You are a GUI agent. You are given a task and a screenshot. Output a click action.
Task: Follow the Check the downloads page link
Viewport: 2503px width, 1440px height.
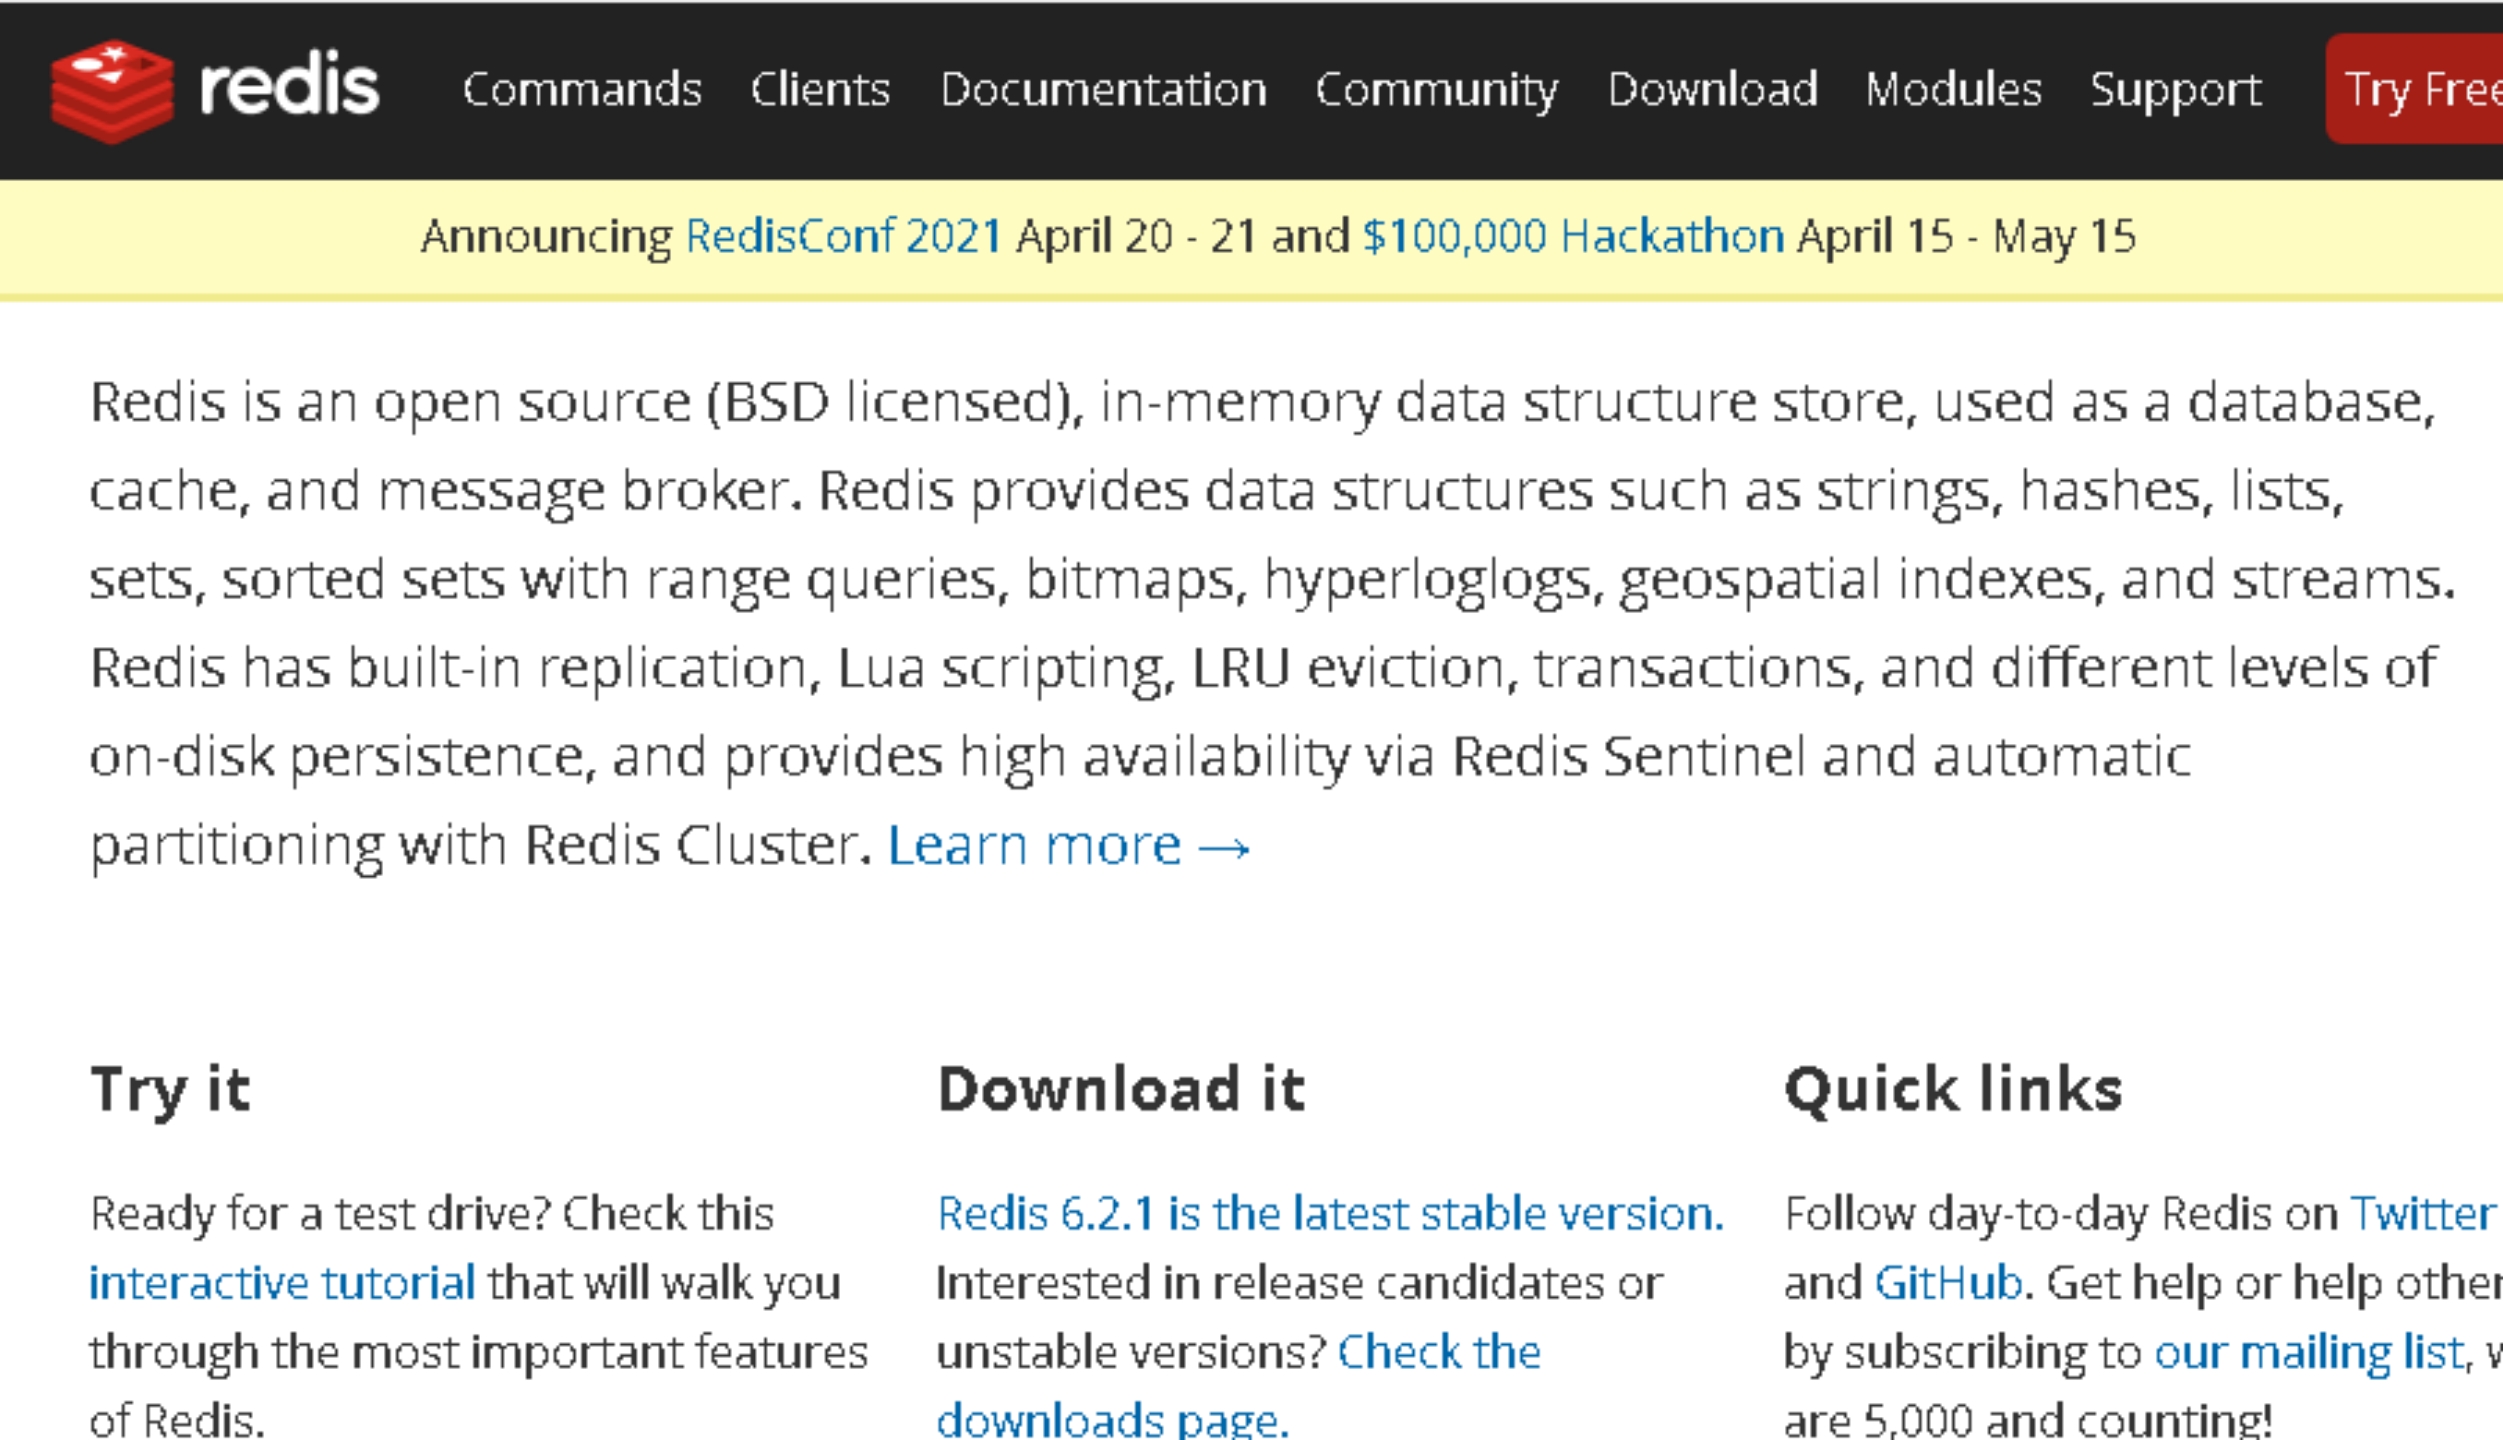[x=1239, y=1386]
